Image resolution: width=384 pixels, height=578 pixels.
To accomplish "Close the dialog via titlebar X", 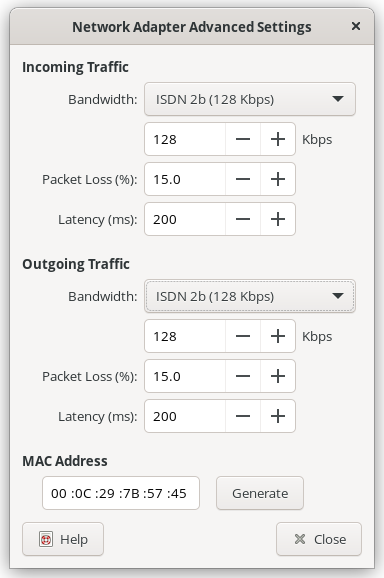I will (x=356, y=26).
